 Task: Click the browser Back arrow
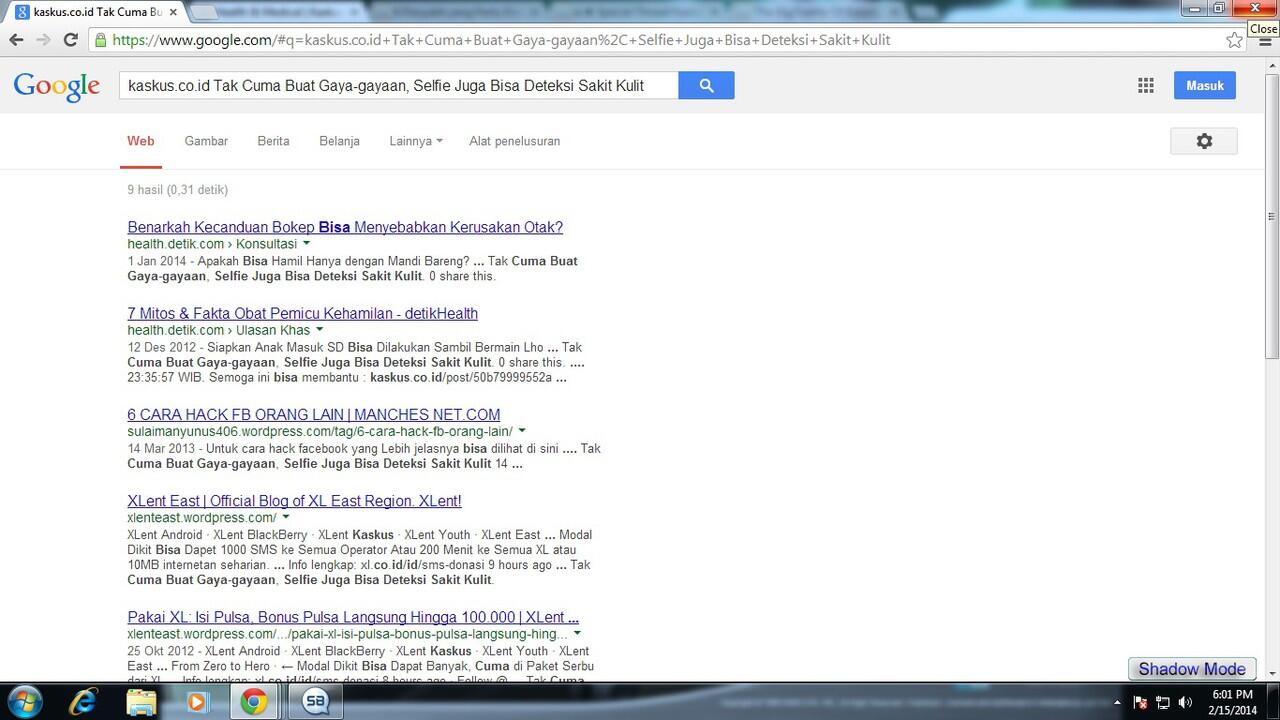(16, 40)
